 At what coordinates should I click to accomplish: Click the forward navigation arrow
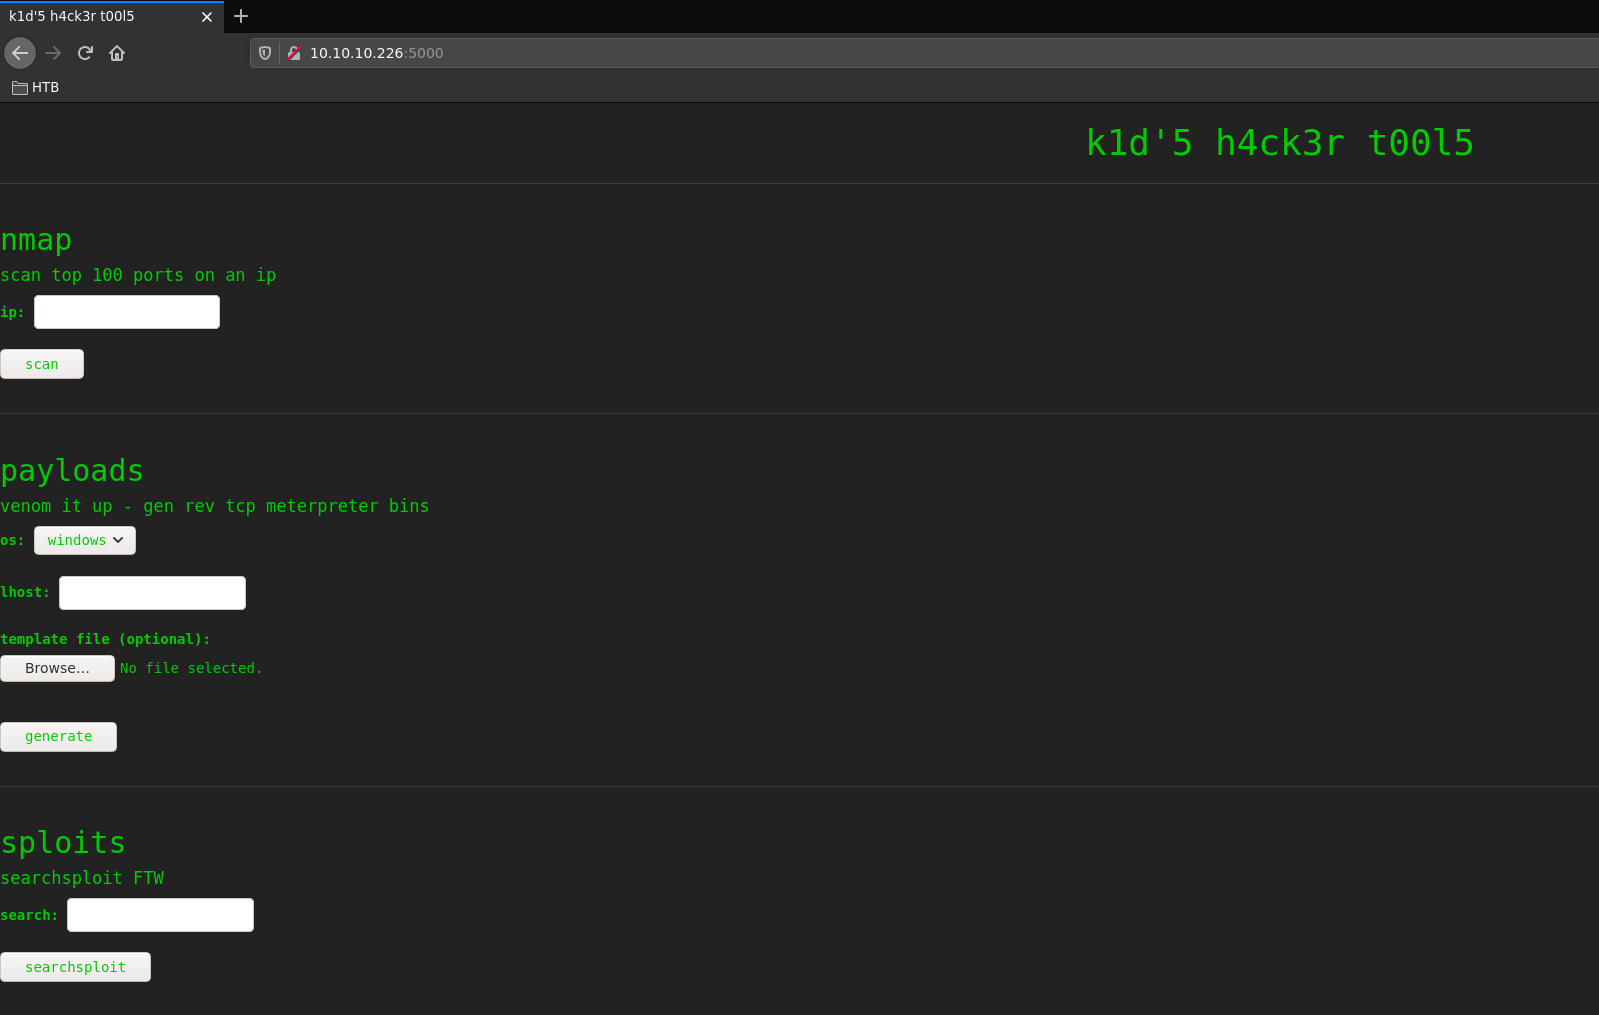[53, 53]
